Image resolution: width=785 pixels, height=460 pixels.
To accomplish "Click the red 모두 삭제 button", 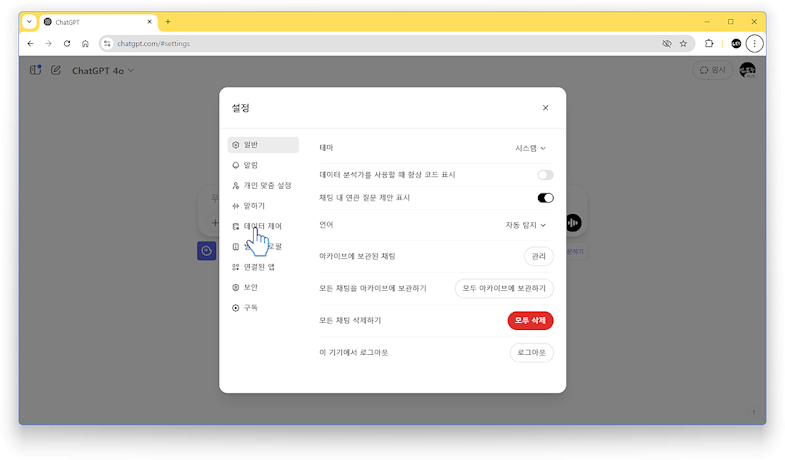I will pyautogui.click(x=530, y=320).
